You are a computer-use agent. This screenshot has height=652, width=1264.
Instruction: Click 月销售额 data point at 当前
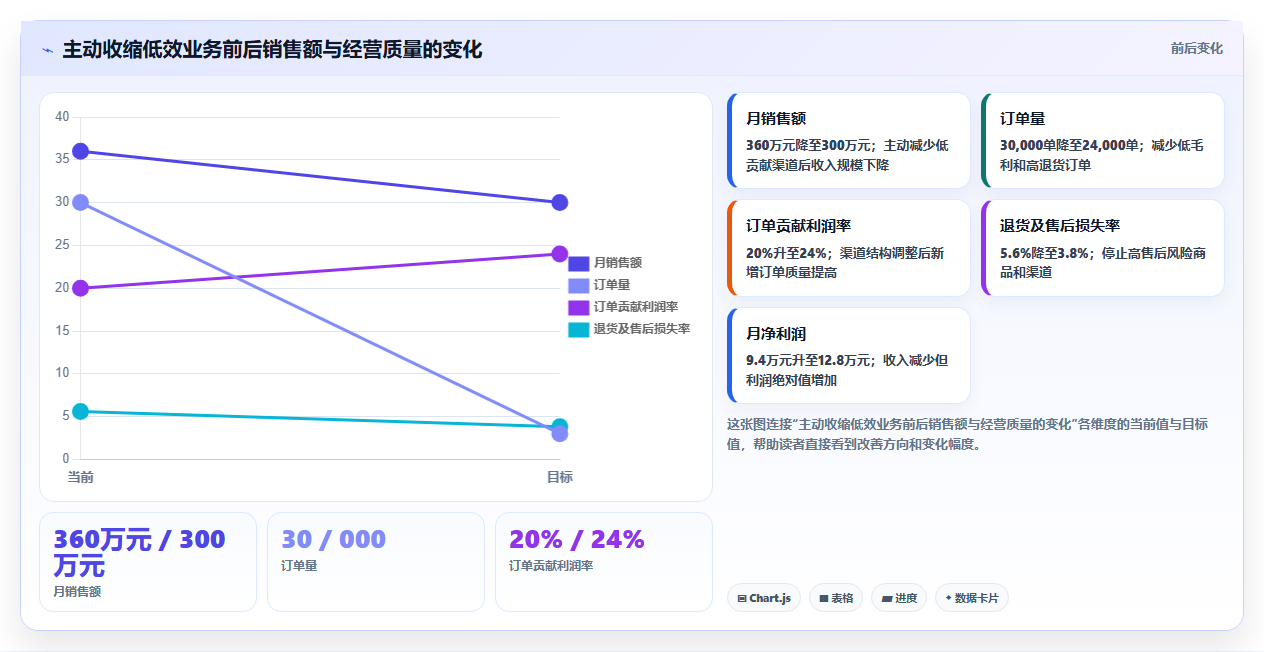point(81,151)
